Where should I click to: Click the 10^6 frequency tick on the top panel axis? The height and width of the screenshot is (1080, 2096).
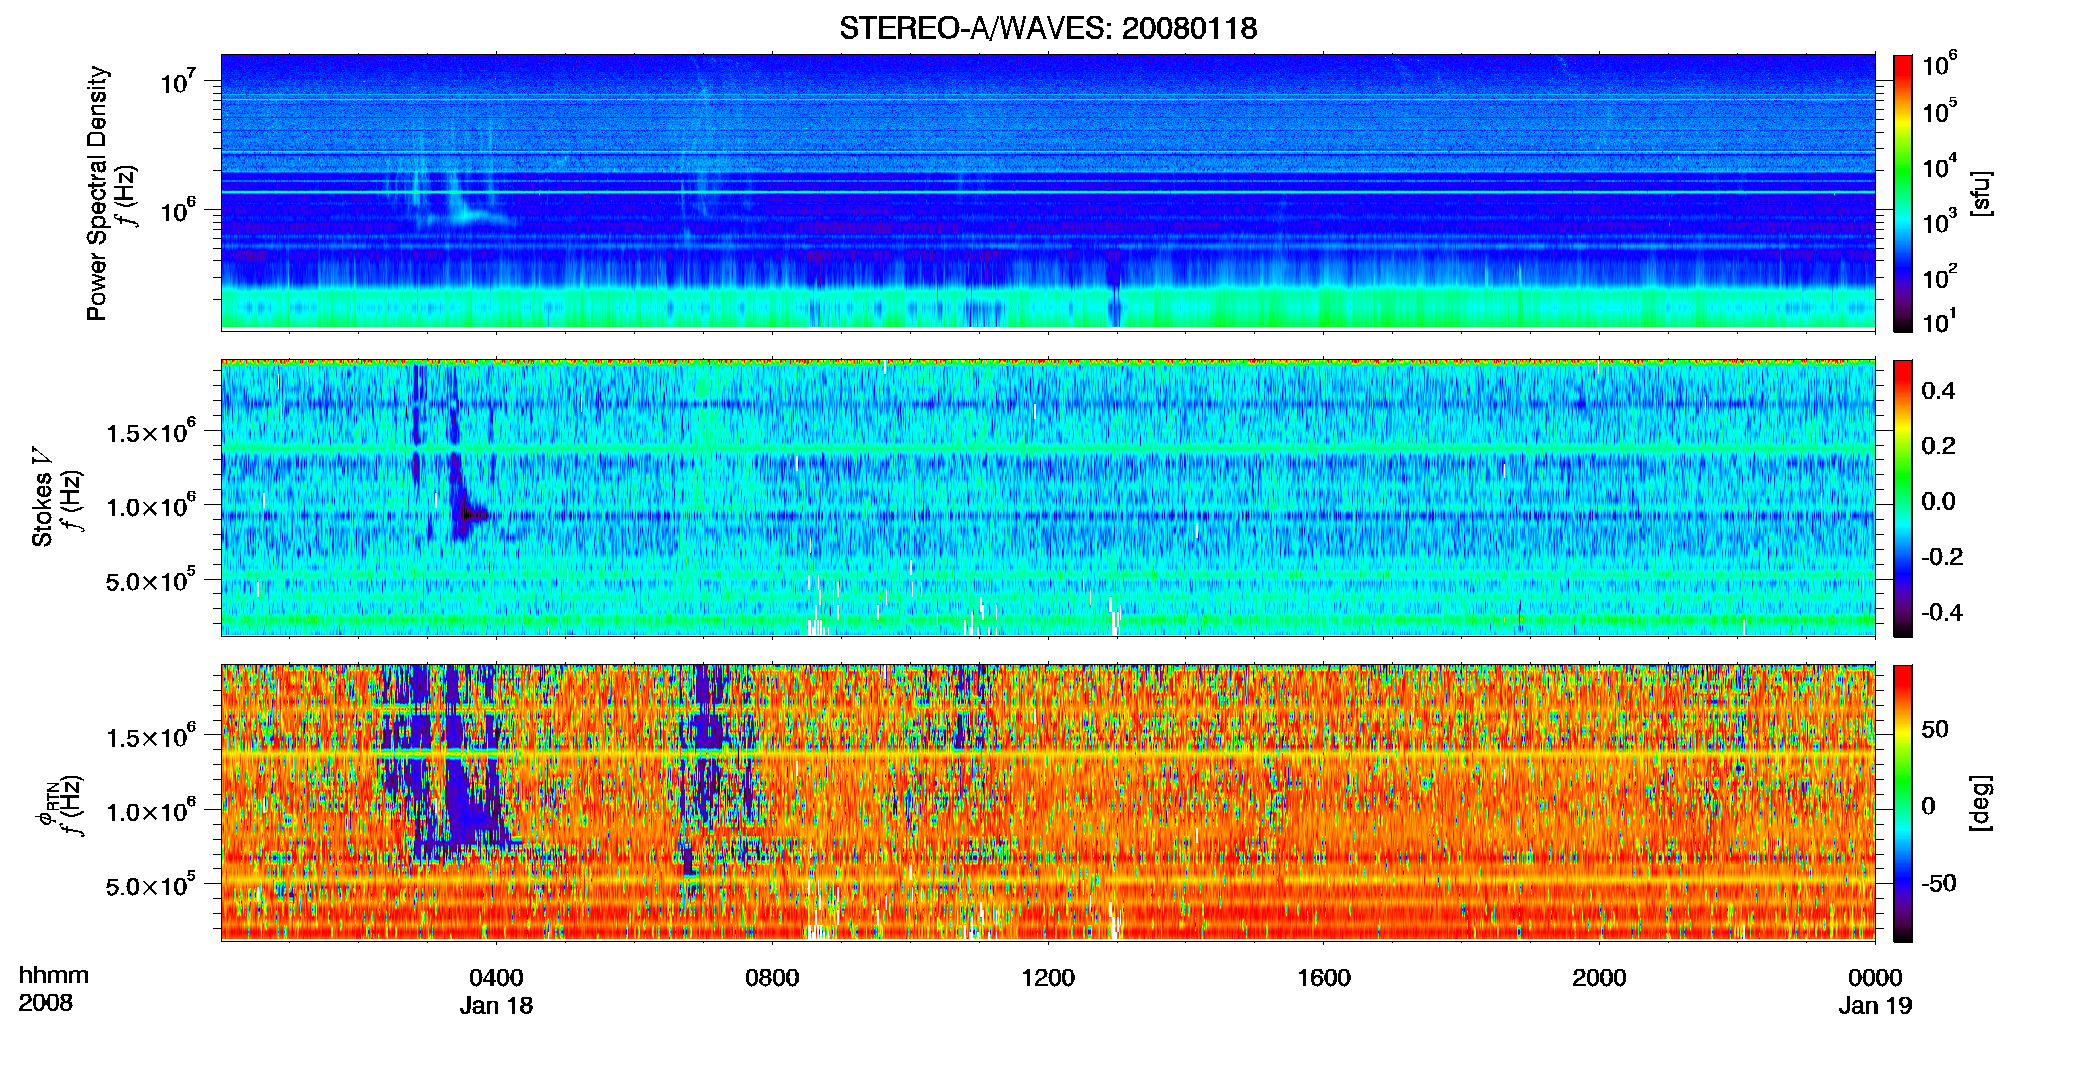tap(179, 209)
